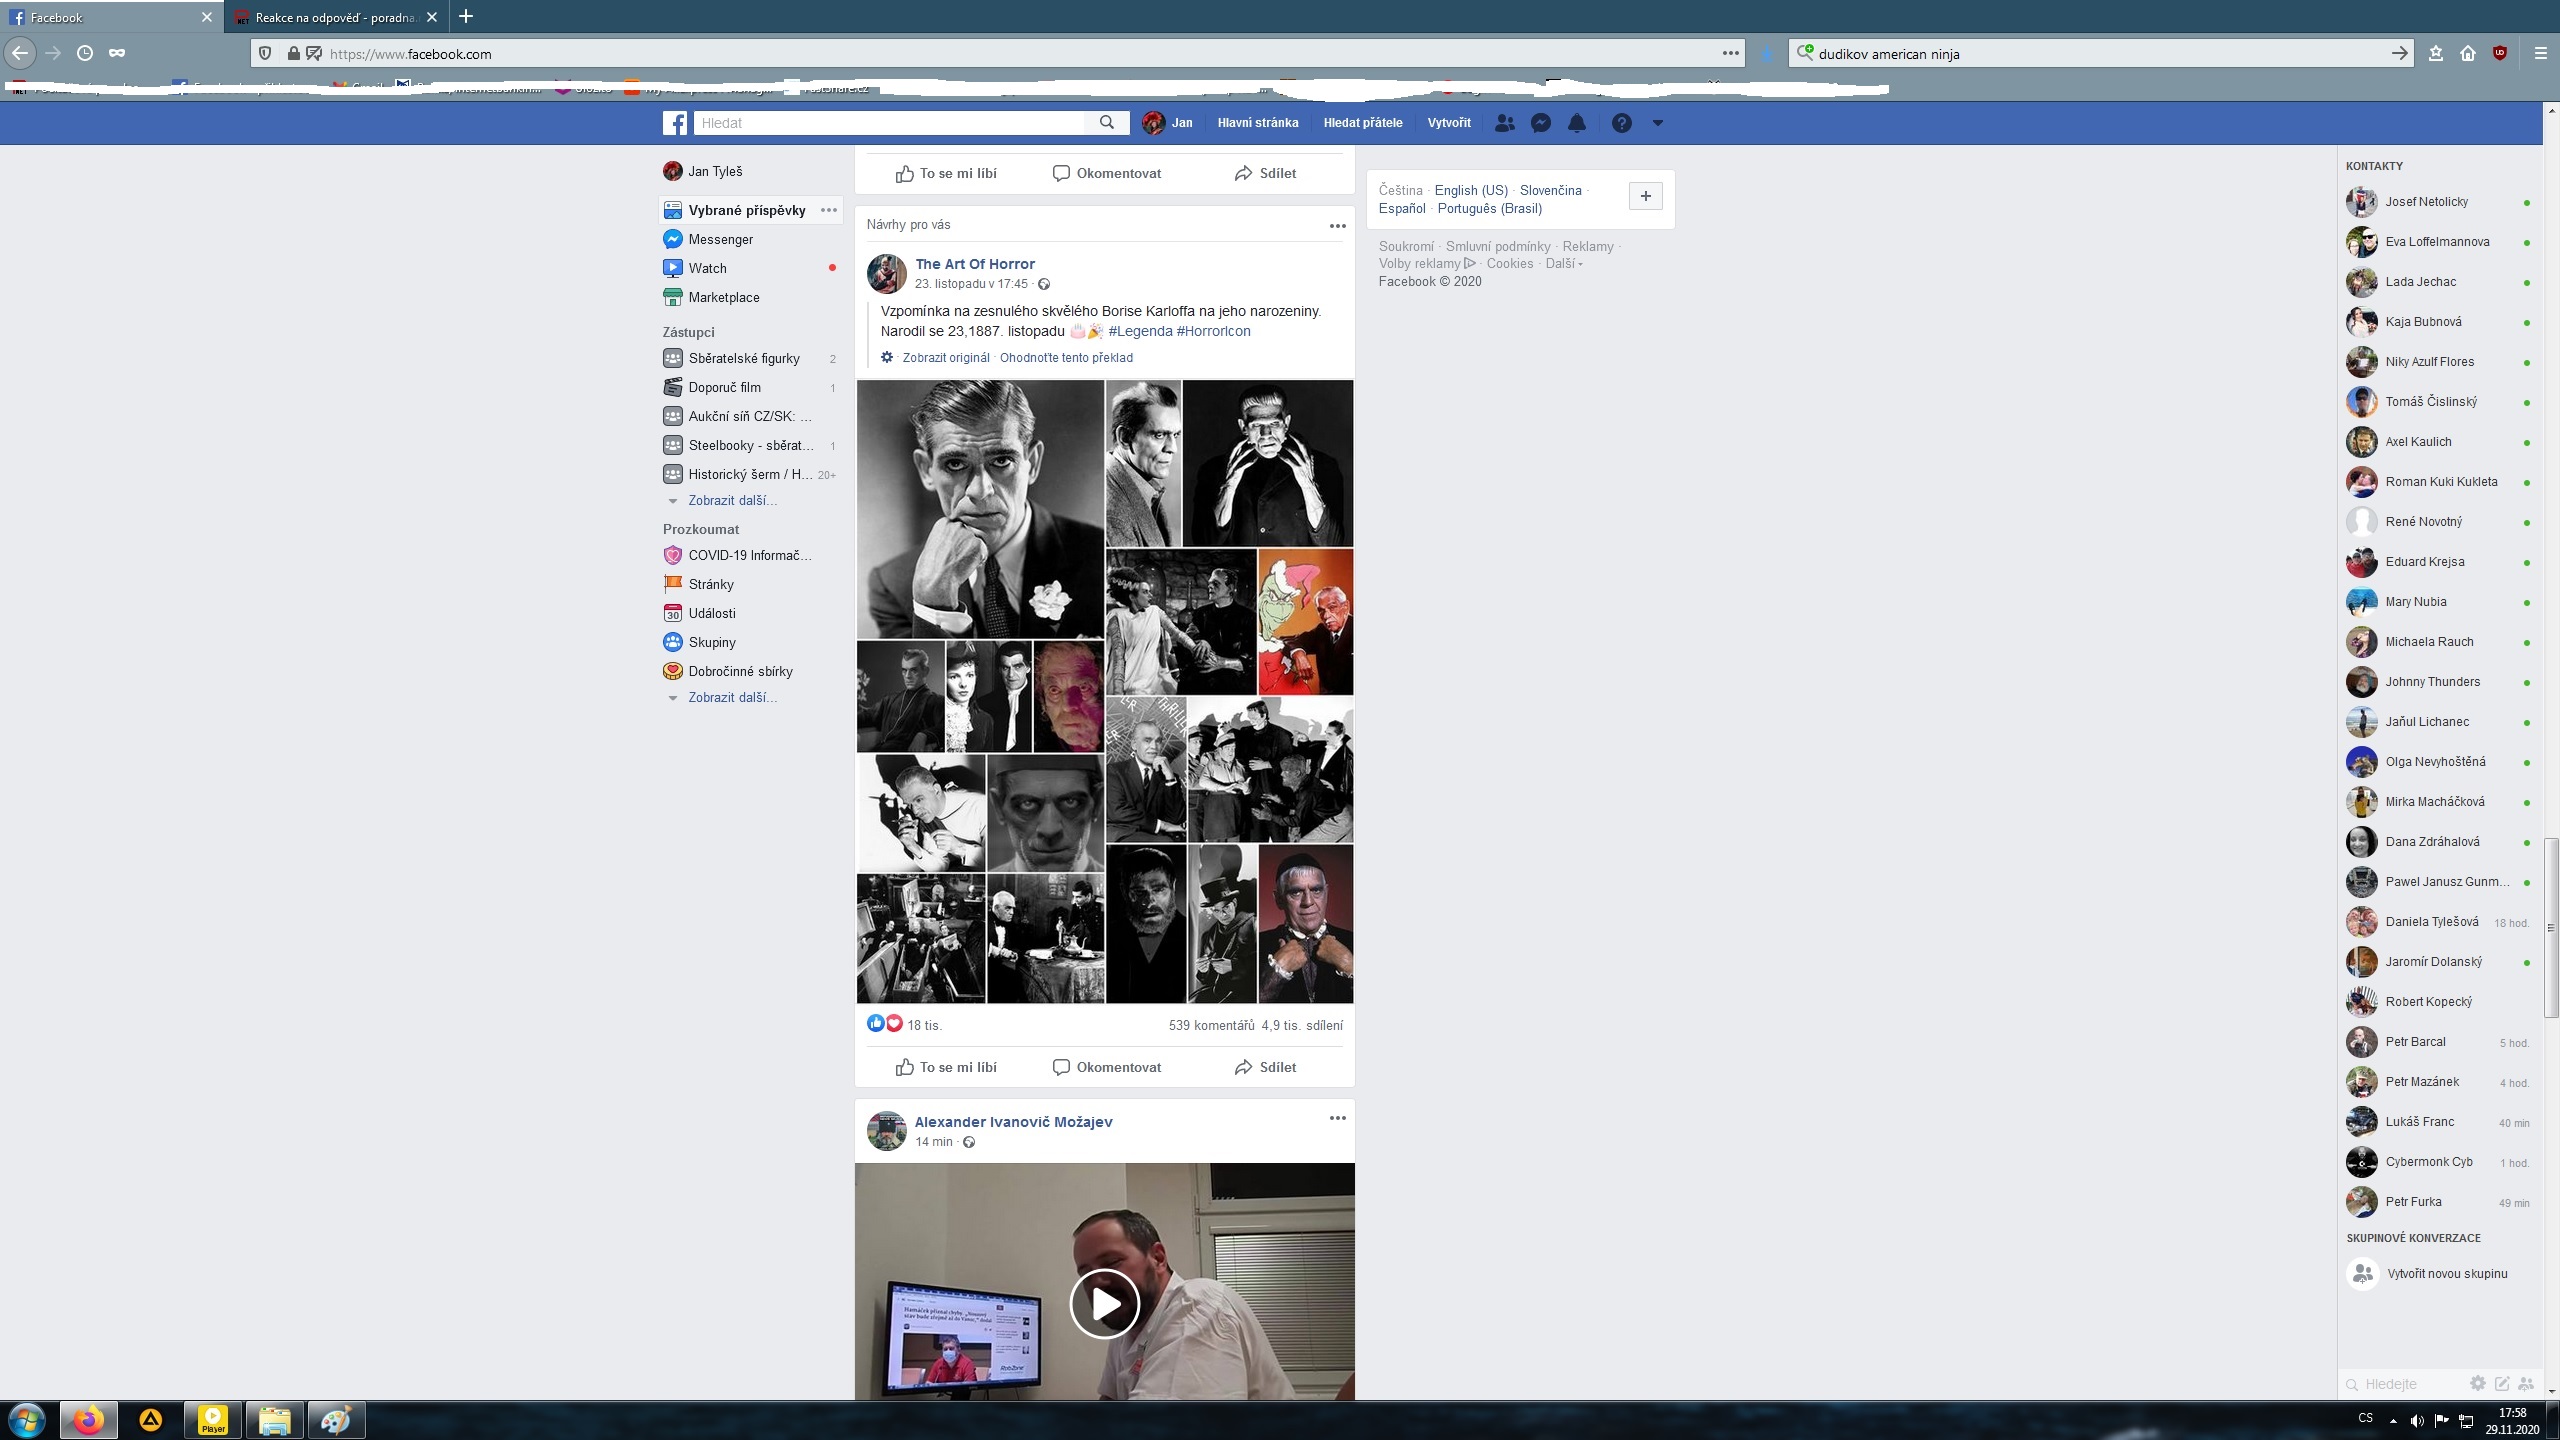Click the friend requests icon

(x=1504, y=123)
